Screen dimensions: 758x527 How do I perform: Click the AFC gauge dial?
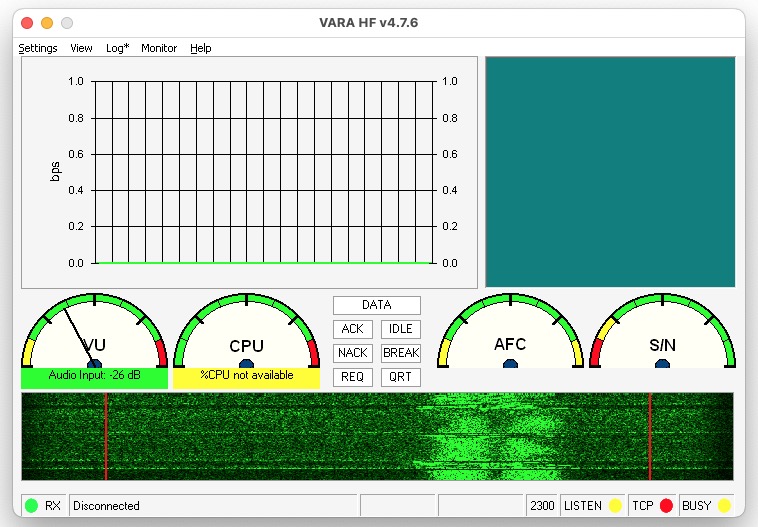pyautogui.click(x=510, y=334)
